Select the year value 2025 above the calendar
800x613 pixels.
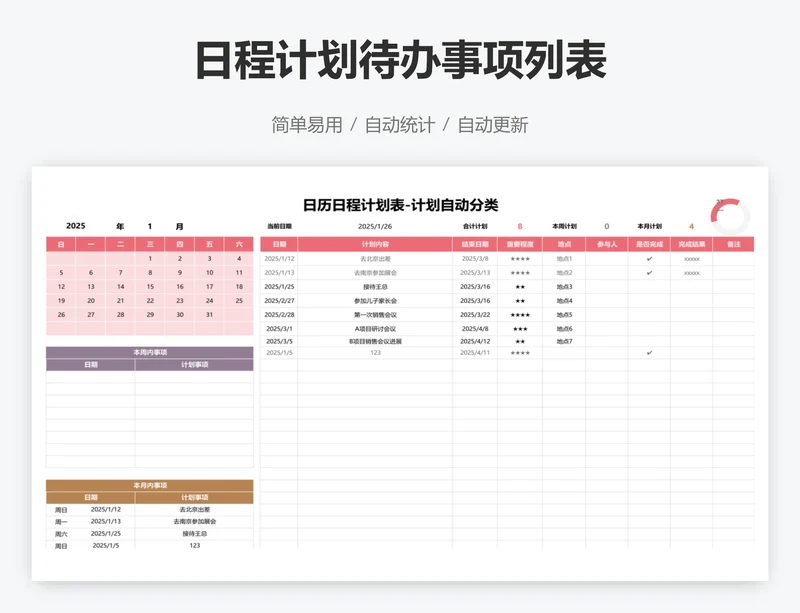point(76,226)
